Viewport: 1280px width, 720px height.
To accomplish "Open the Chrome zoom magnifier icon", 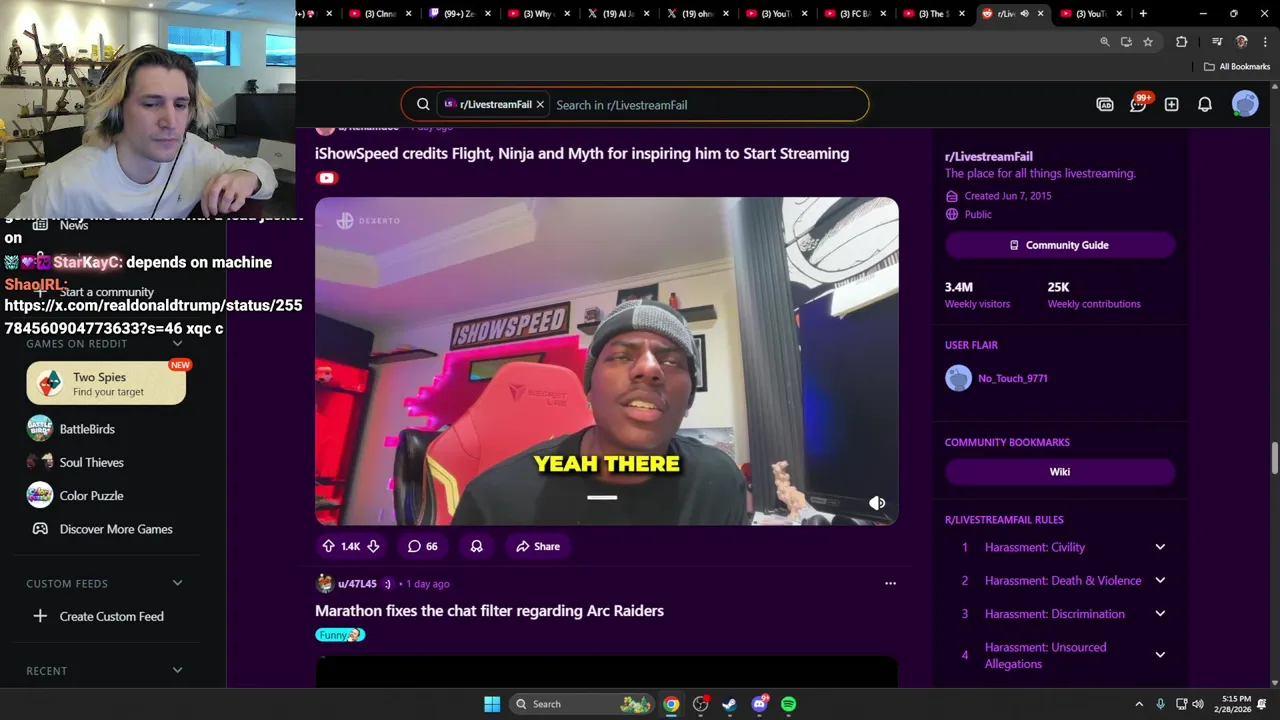I will click(1105, 42).
